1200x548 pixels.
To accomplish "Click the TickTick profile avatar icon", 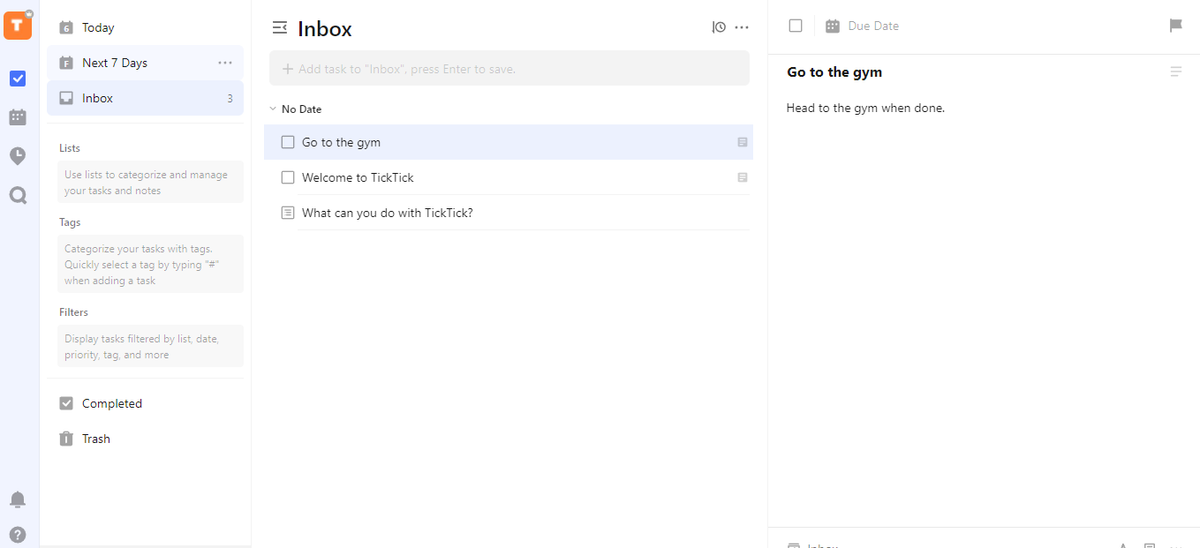I will tap(17, 25).
